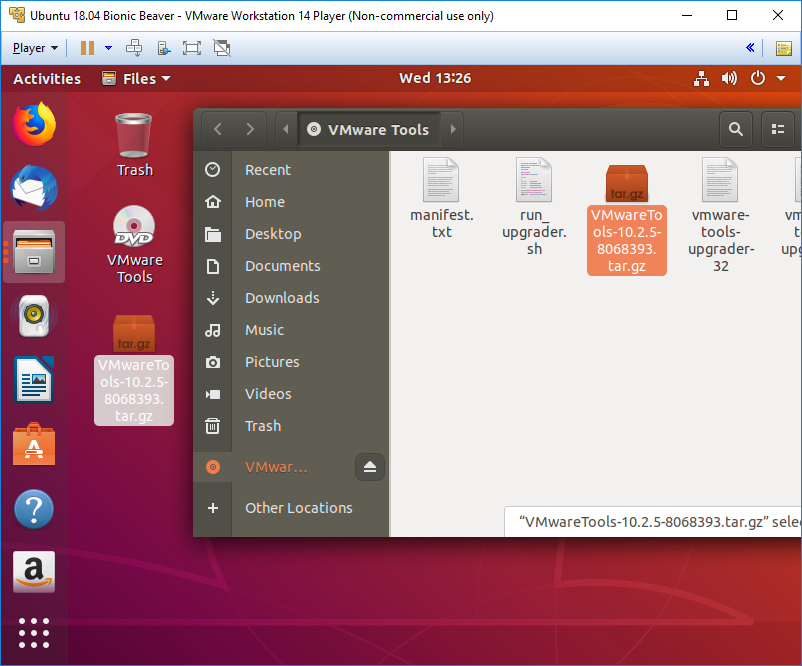The image size is (802, 666).
Task: Launch LibreOffice Writer from the dock
Action: [34, 380]
